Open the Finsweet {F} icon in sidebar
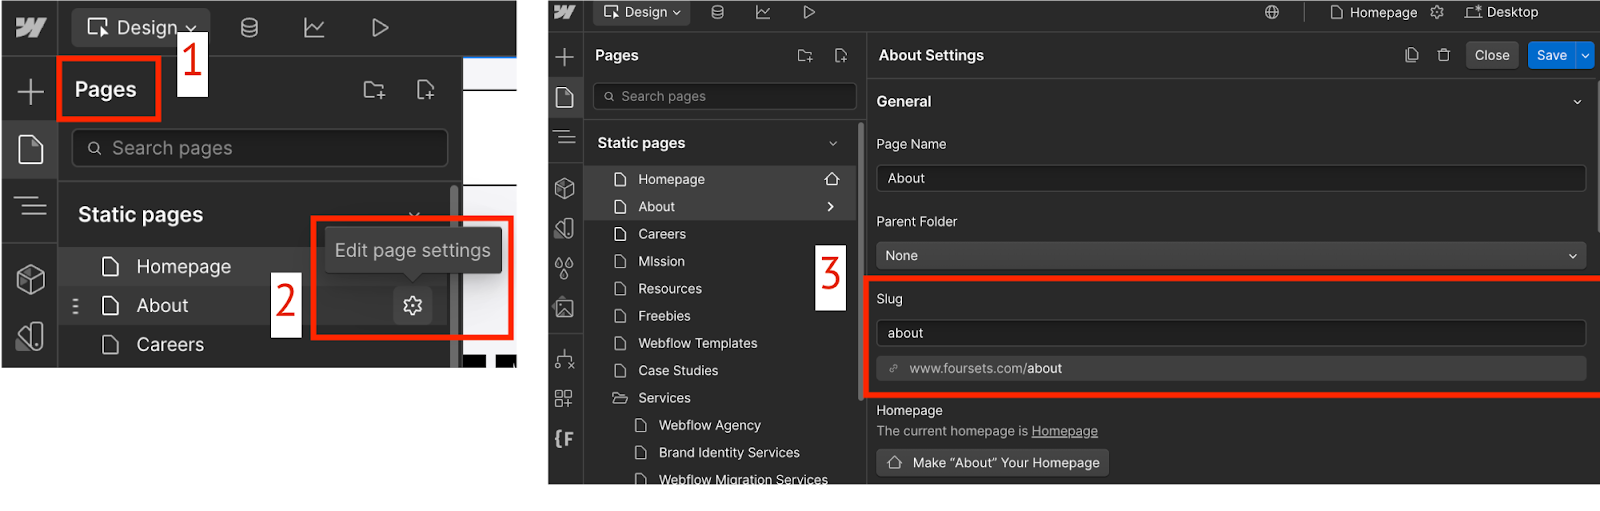This screenshot has width=1600, height=511. coord(564,438)
